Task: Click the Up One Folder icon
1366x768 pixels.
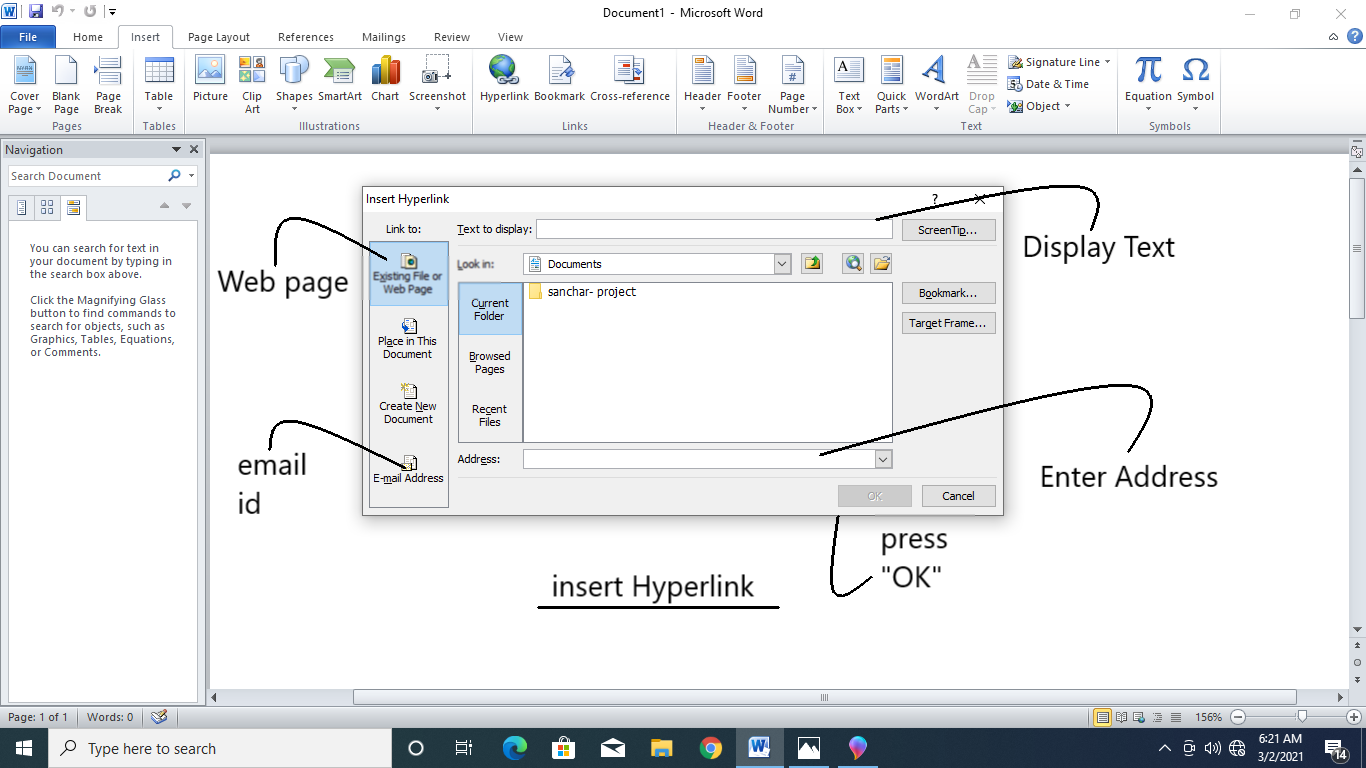Action: 812,264
